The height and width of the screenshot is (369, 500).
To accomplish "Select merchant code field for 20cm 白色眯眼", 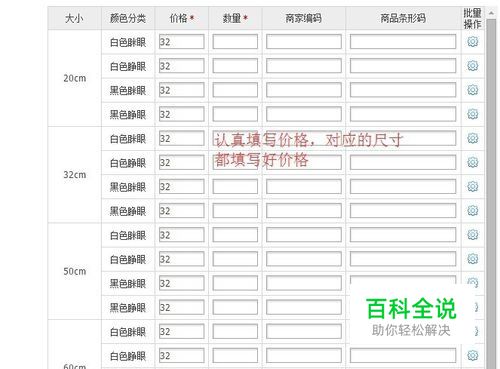I will click(x=304, y=42).
